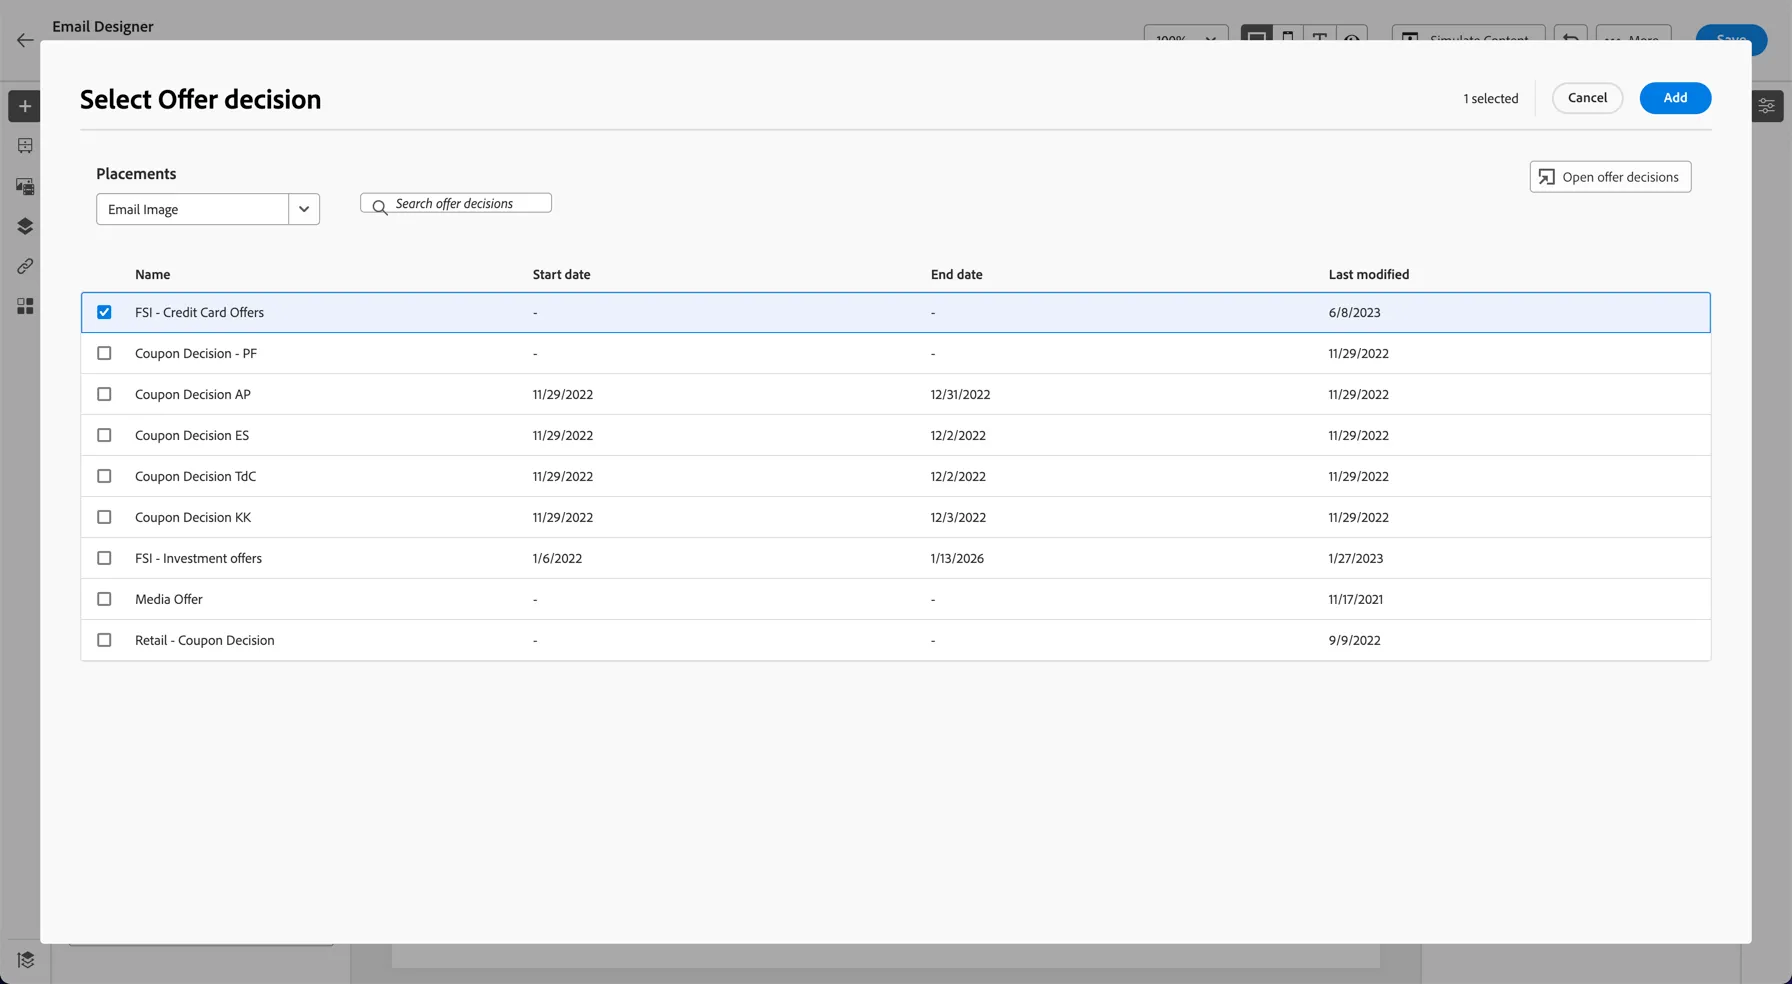Open the settings sliders icon on right edge
This screenshot has width=1792, height=984.
(x=1767, y=106)
